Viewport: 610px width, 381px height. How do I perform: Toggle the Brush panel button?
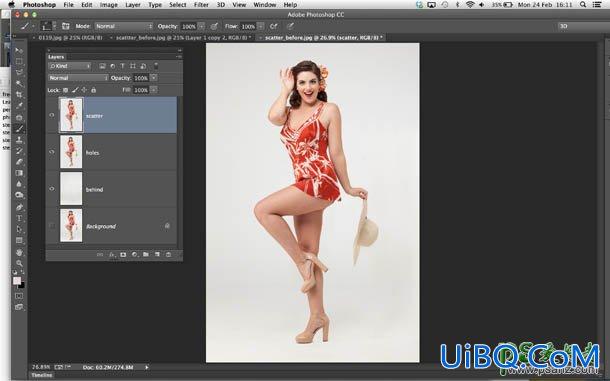66,26
